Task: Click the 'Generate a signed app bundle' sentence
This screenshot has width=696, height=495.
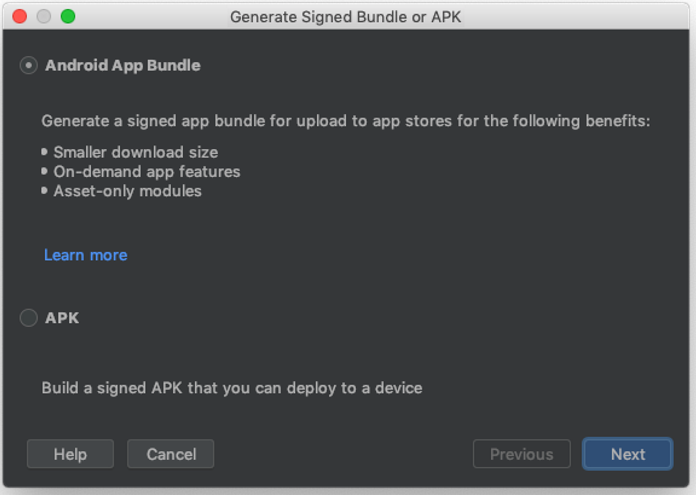Action: [x=346, y=121]
